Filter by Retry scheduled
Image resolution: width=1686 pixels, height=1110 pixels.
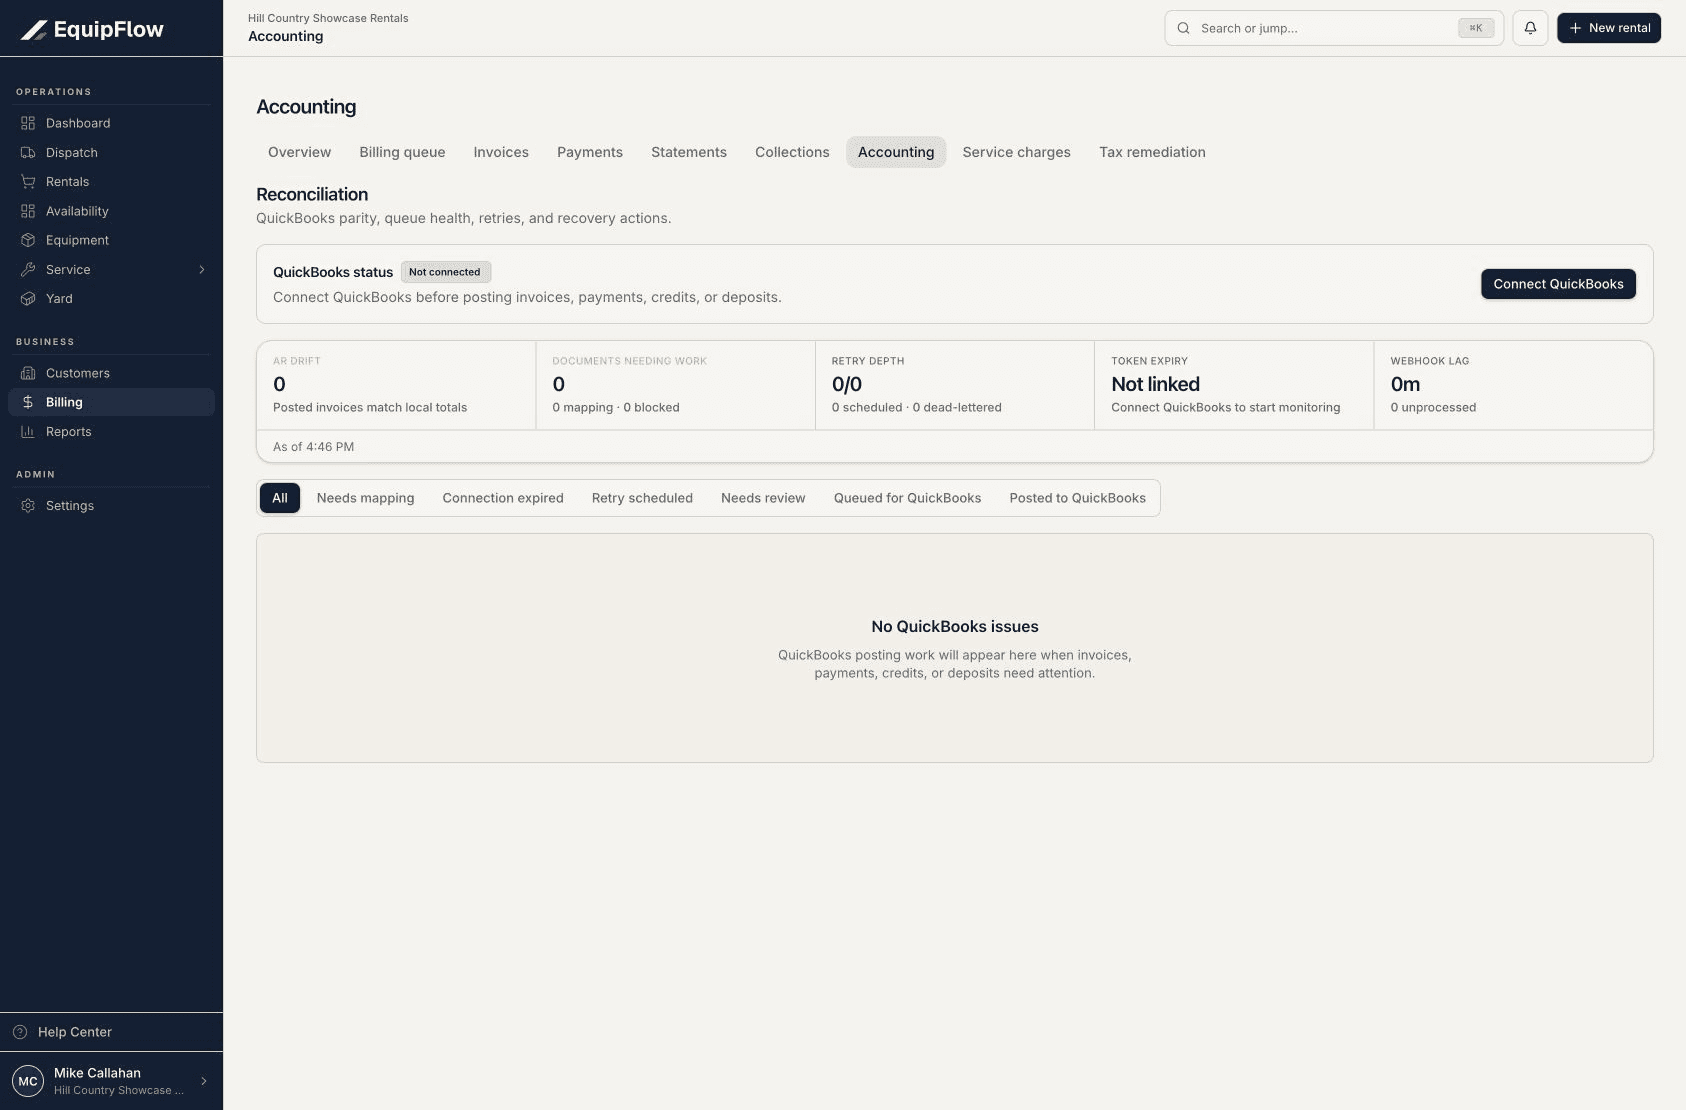click(642, 498)
